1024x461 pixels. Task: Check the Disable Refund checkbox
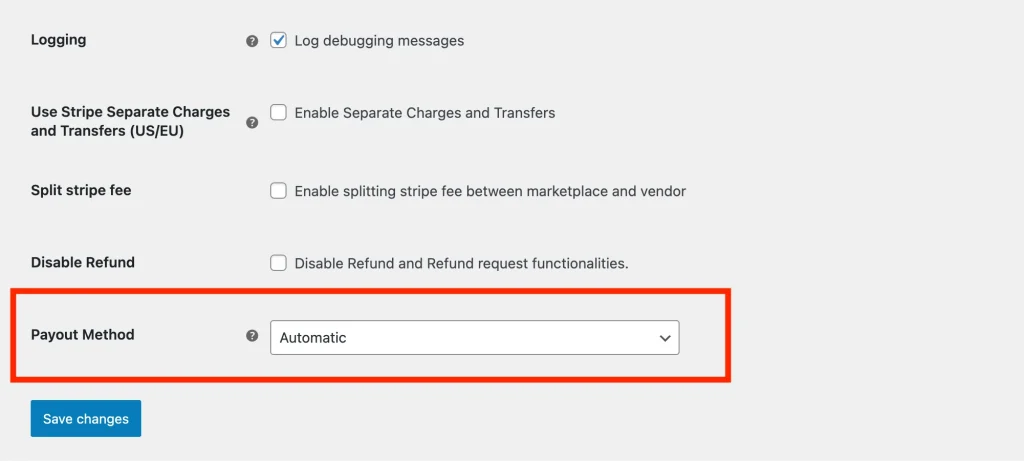point(278,263)
